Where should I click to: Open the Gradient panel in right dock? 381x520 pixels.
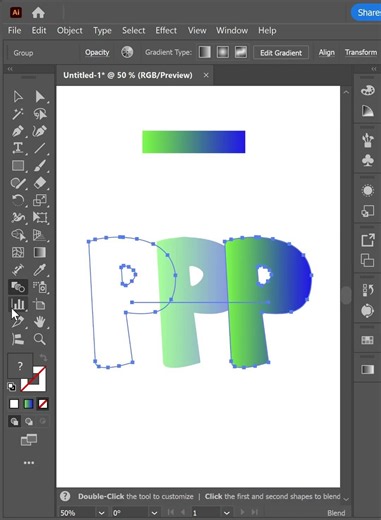click(367, 369)
